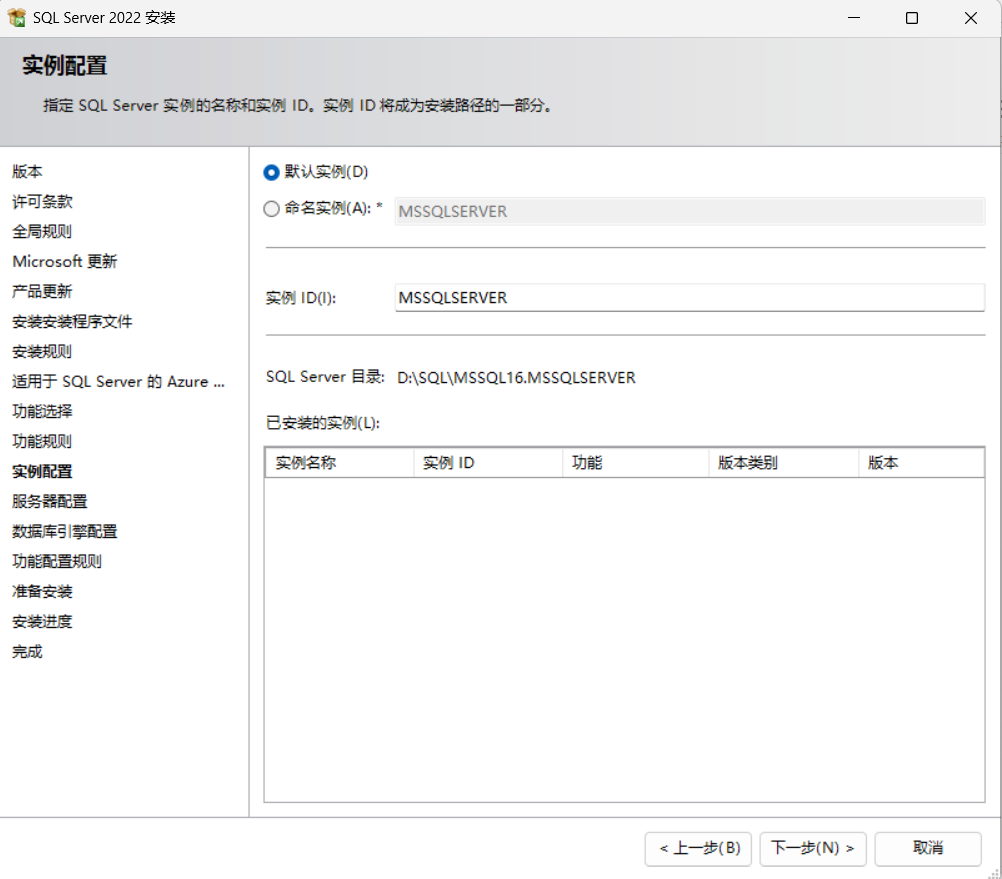Screen dimensions: 1002x879
Task: Select the 产品更新 step in sidebar
Action: [42, 292]
